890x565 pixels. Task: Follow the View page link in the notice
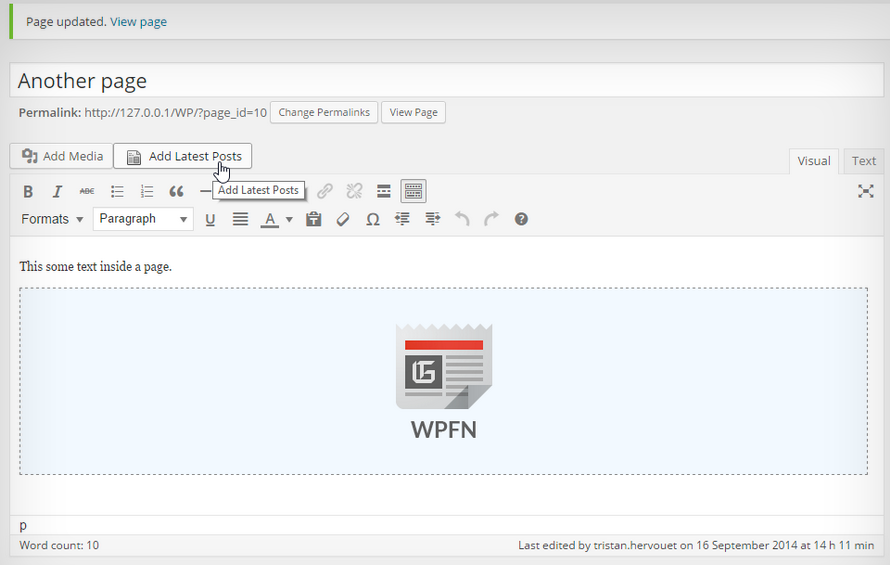[138, 22]
